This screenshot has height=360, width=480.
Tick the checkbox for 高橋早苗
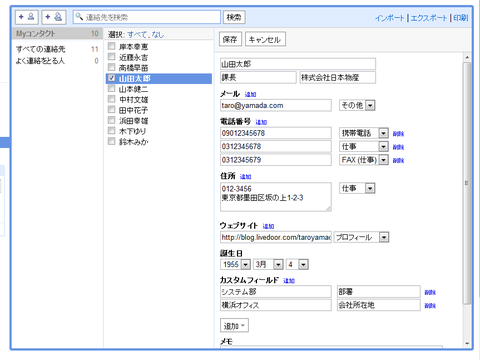[x=111, y=68]
